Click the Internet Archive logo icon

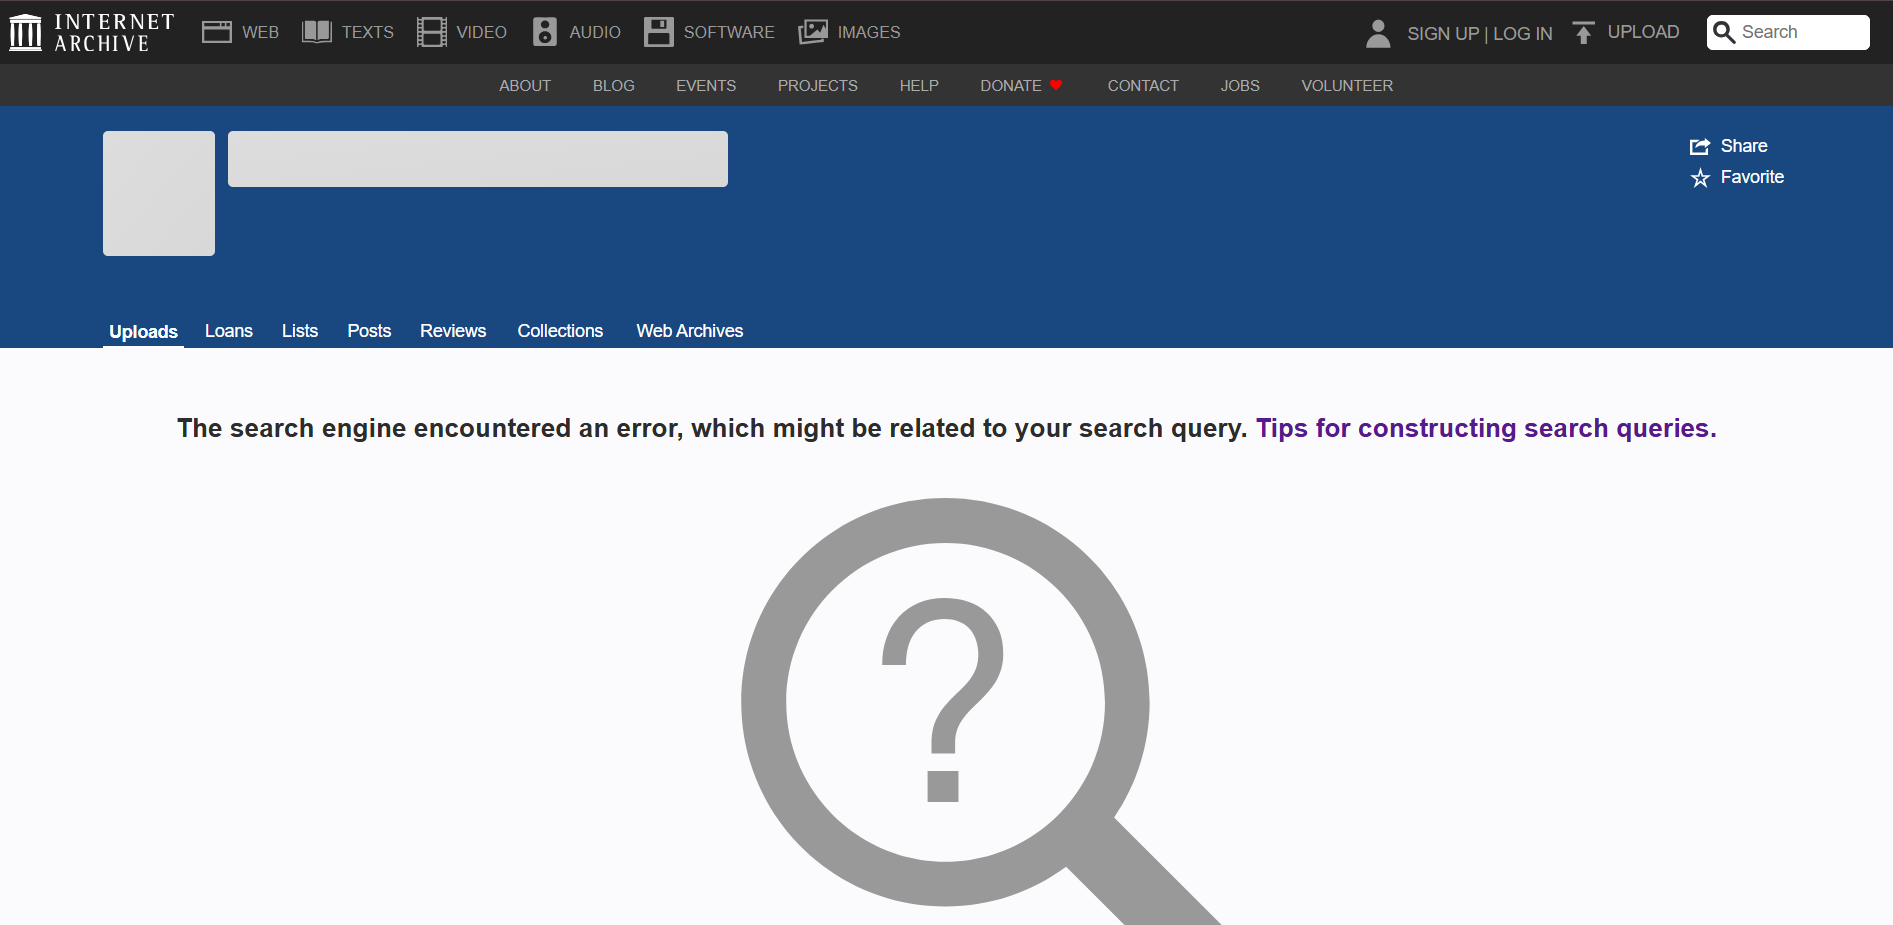tap(25, 32)
